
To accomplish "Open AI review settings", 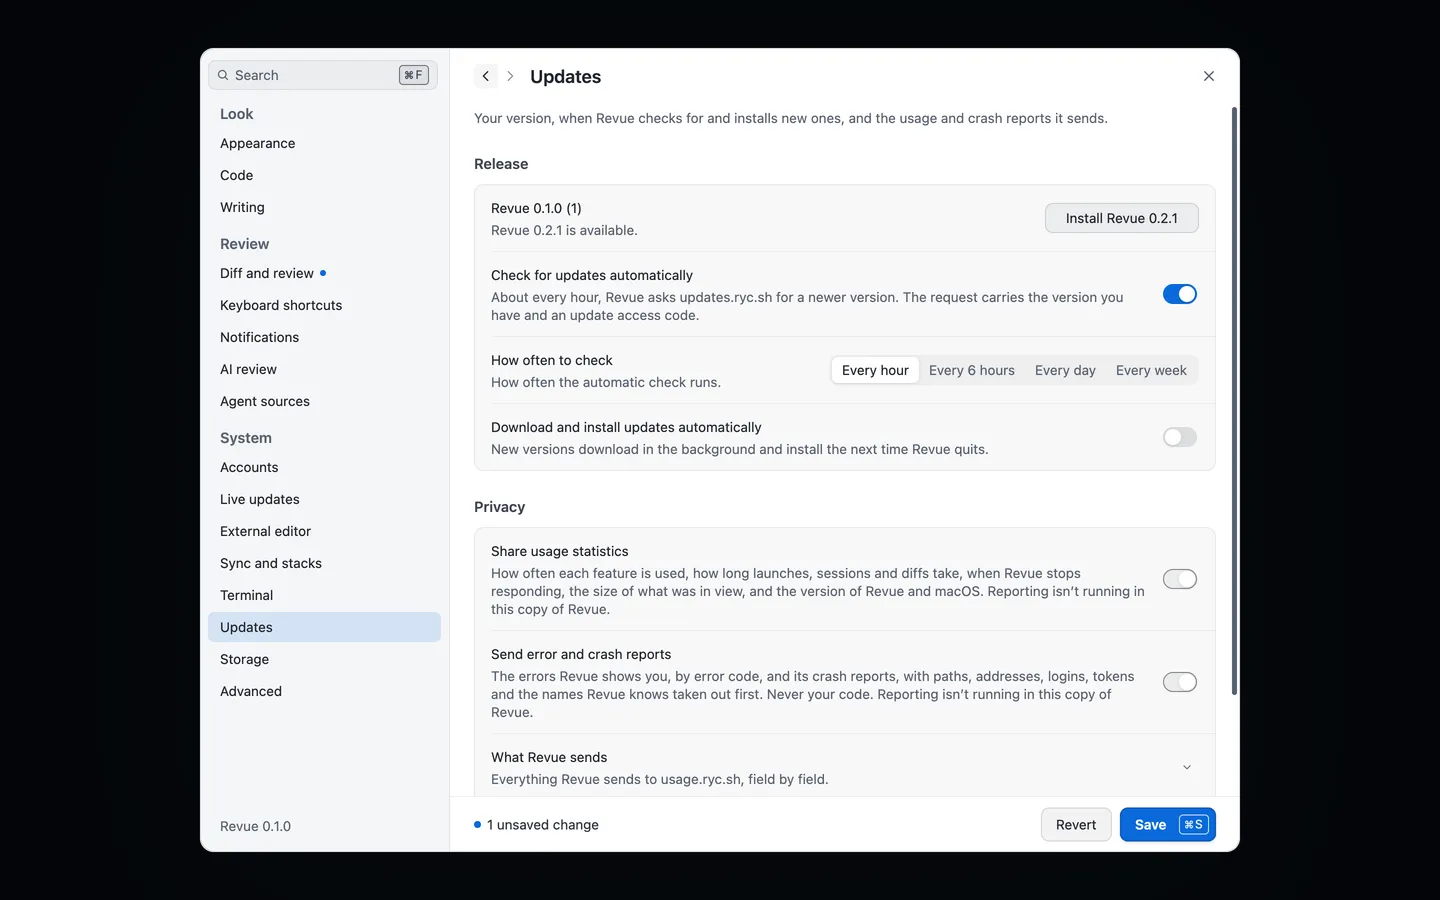I will [324, 369].
